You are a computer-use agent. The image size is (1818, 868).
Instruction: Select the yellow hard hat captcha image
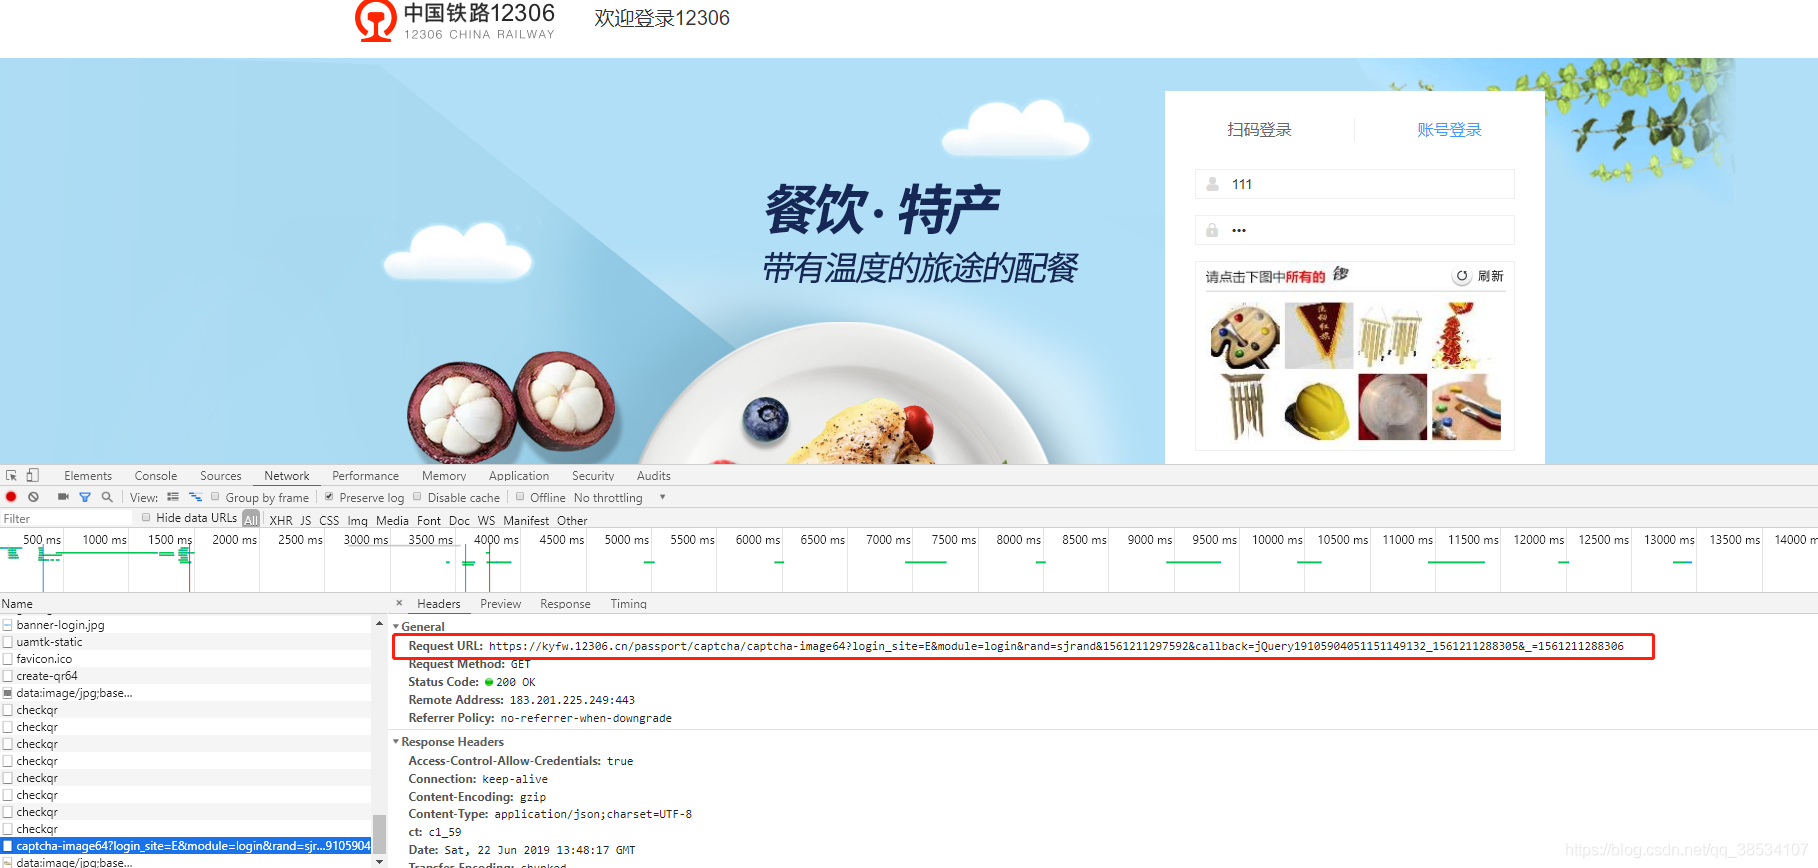pos(1318,408)
